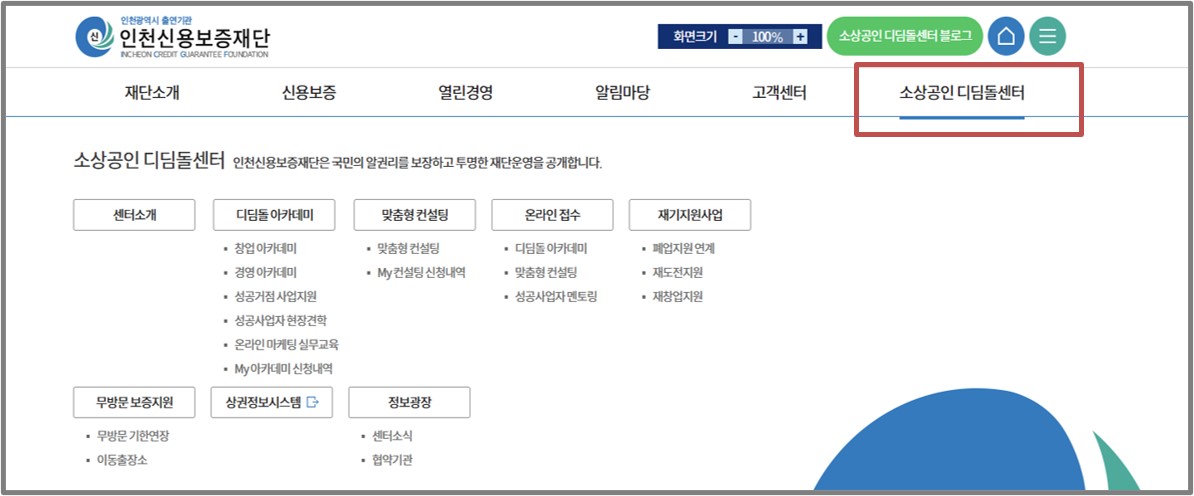Click the 소상공인 디딤돌센터 section heading
Viewport: 1194px width, 496px height.
149,161
